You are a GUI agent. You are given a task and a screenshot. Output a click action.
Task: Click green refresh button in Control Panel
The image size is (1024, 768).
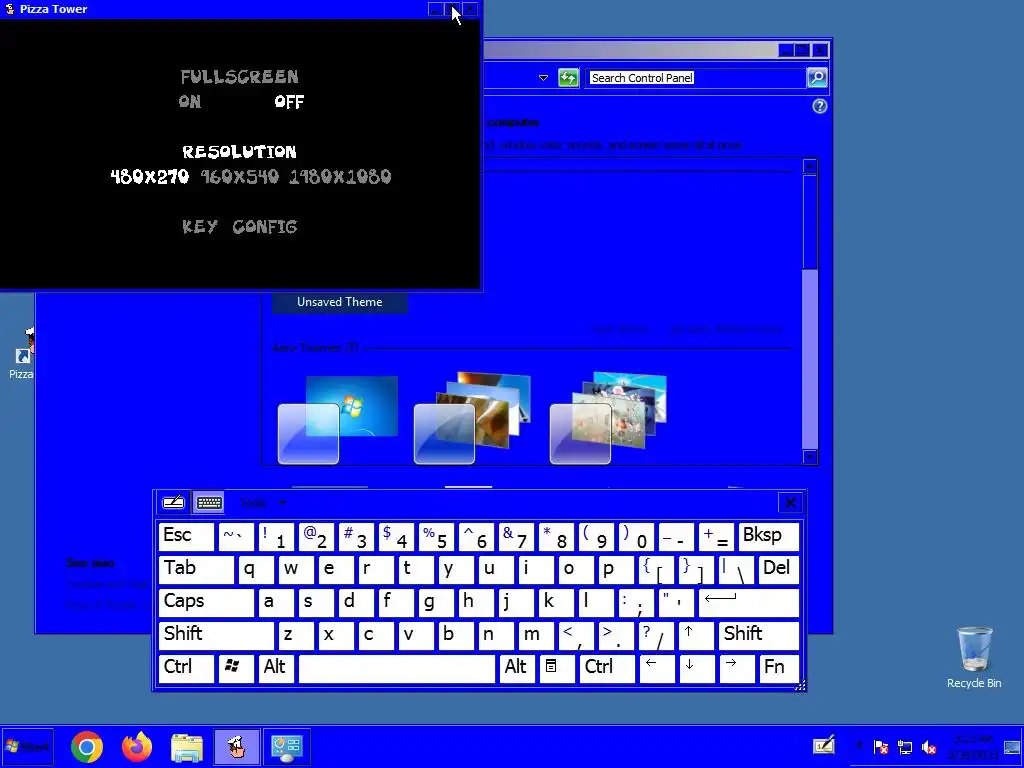(568, 78)
